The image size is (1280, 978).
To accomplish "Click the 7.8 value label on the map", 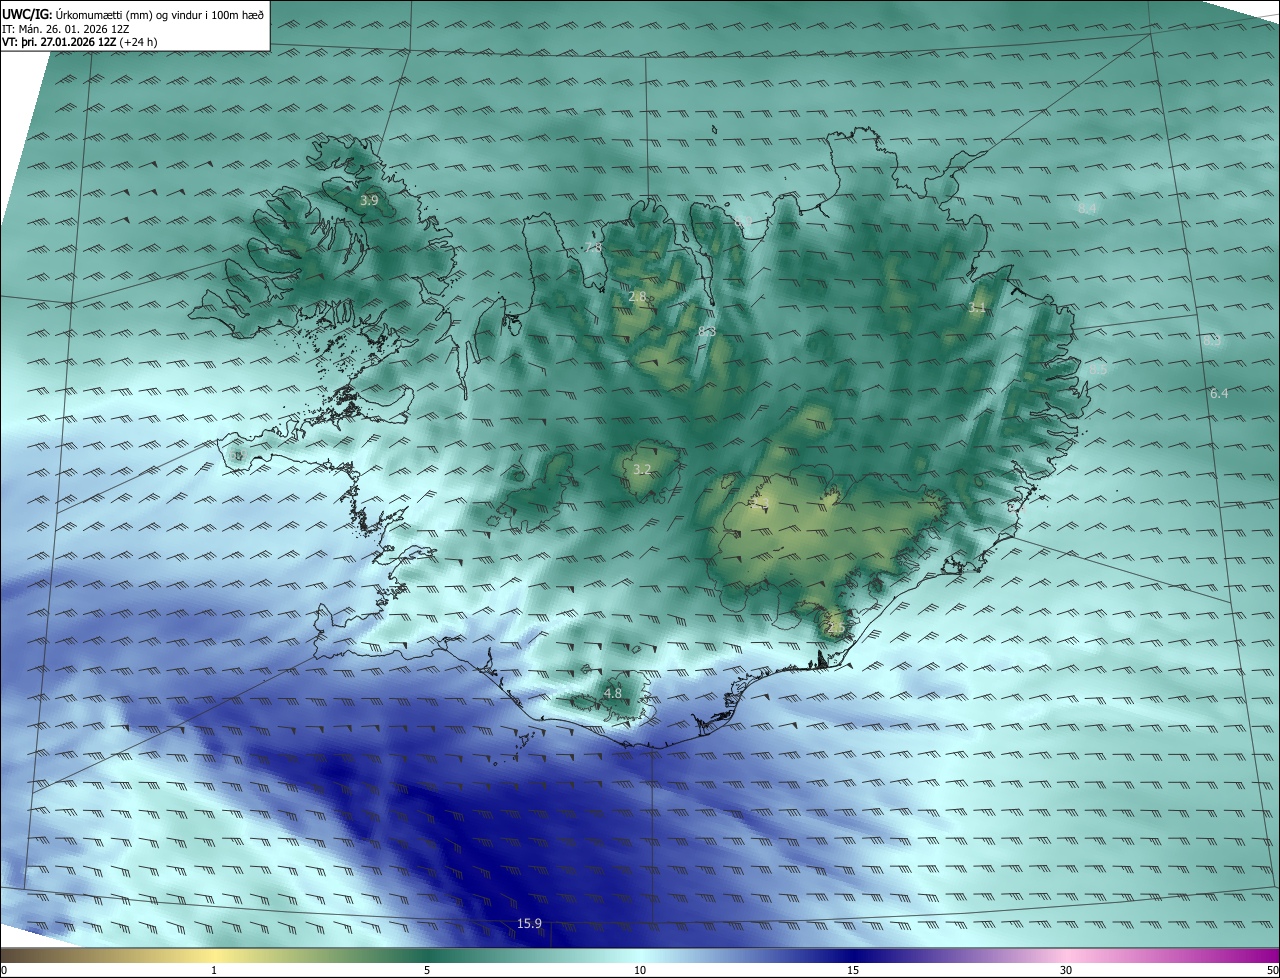I will point(593,246).
